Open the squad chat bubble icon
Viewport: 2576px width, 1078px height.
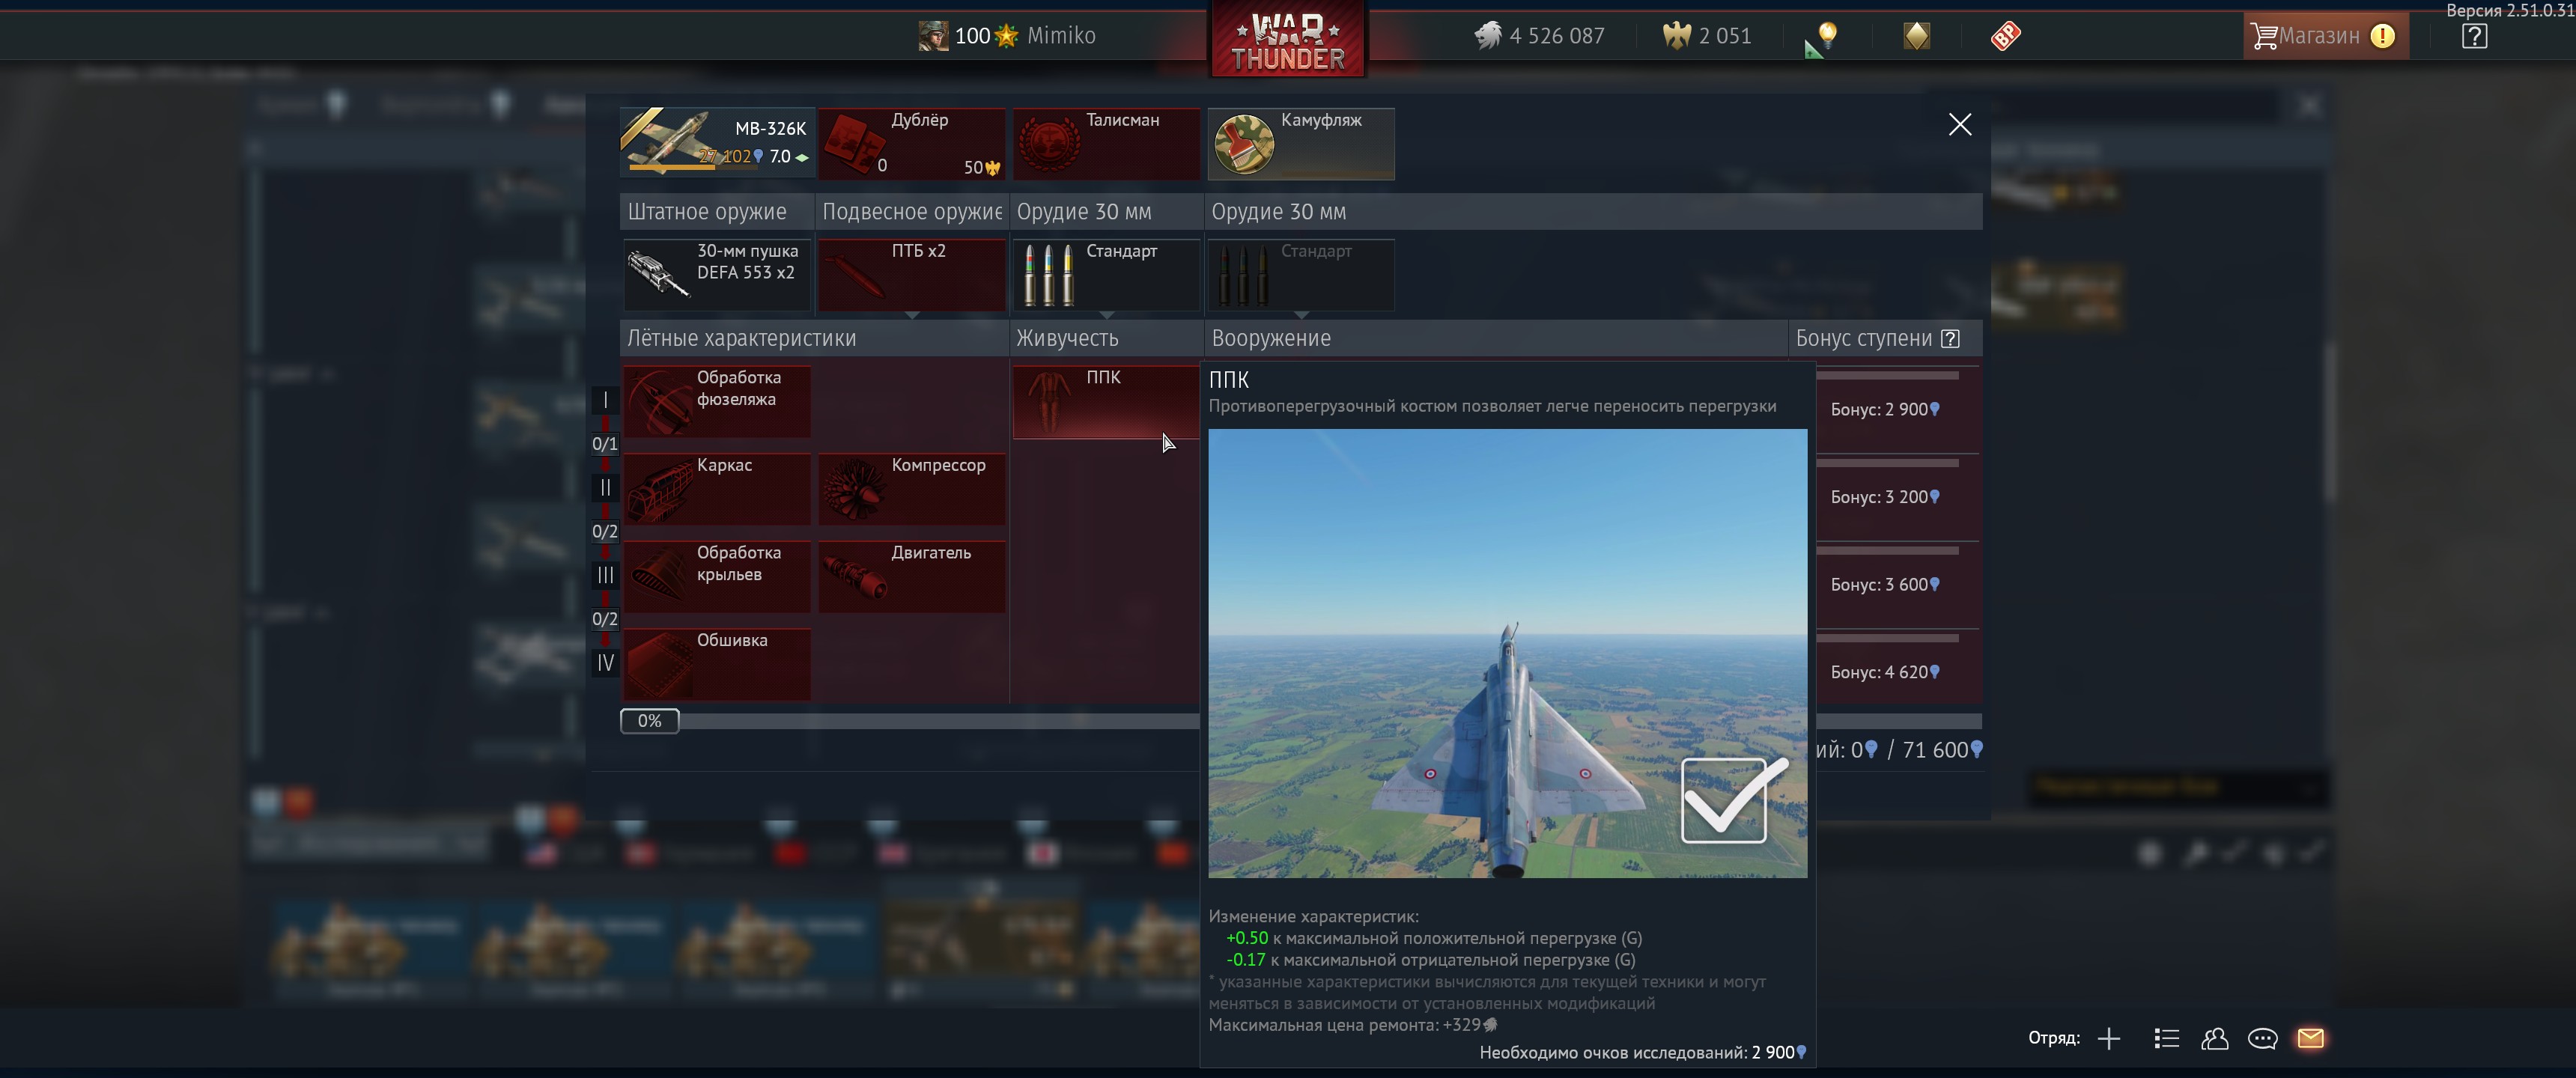(2262, 1039)
